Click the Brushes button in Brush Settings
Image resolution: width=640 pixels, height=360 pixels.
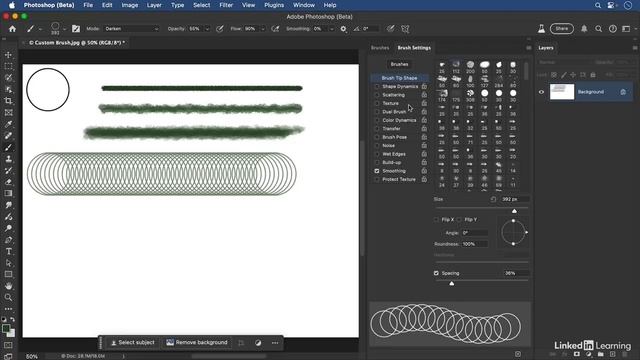pyautogui.click(x=399, y=64)
